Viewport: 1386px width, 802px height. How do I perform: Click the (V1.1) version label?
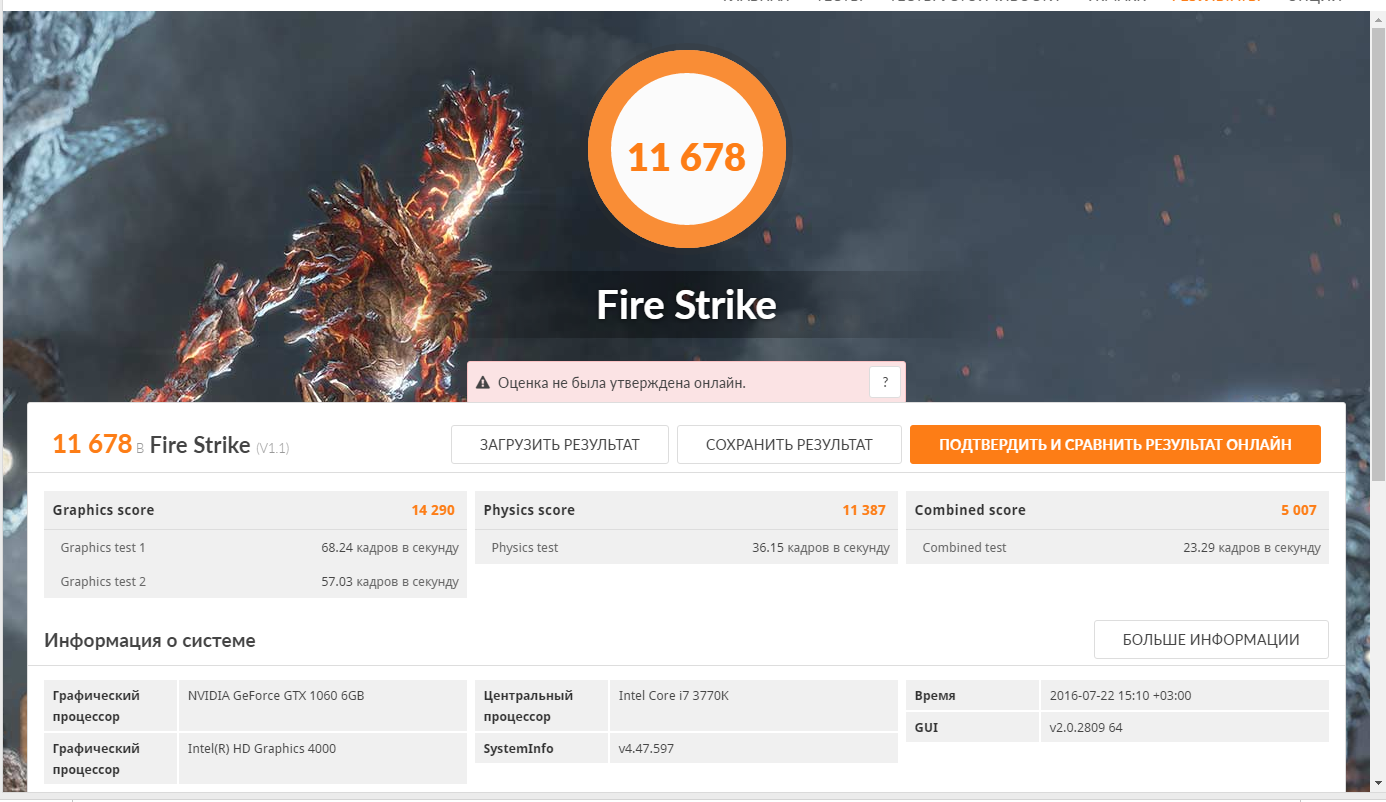coord(273,448)
